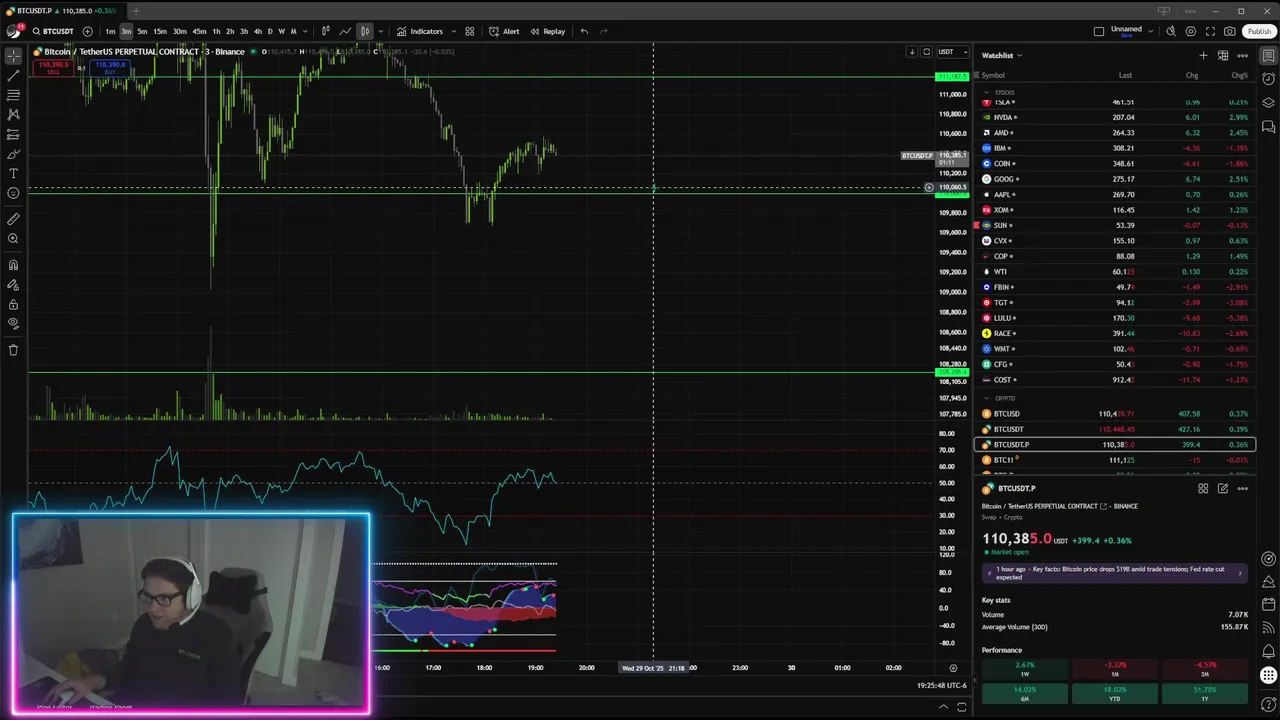Image resolution: width=1280 pixels, height=720 pixels.
Task: Select the line chart style icon
Action: click(x=345, y=31)
